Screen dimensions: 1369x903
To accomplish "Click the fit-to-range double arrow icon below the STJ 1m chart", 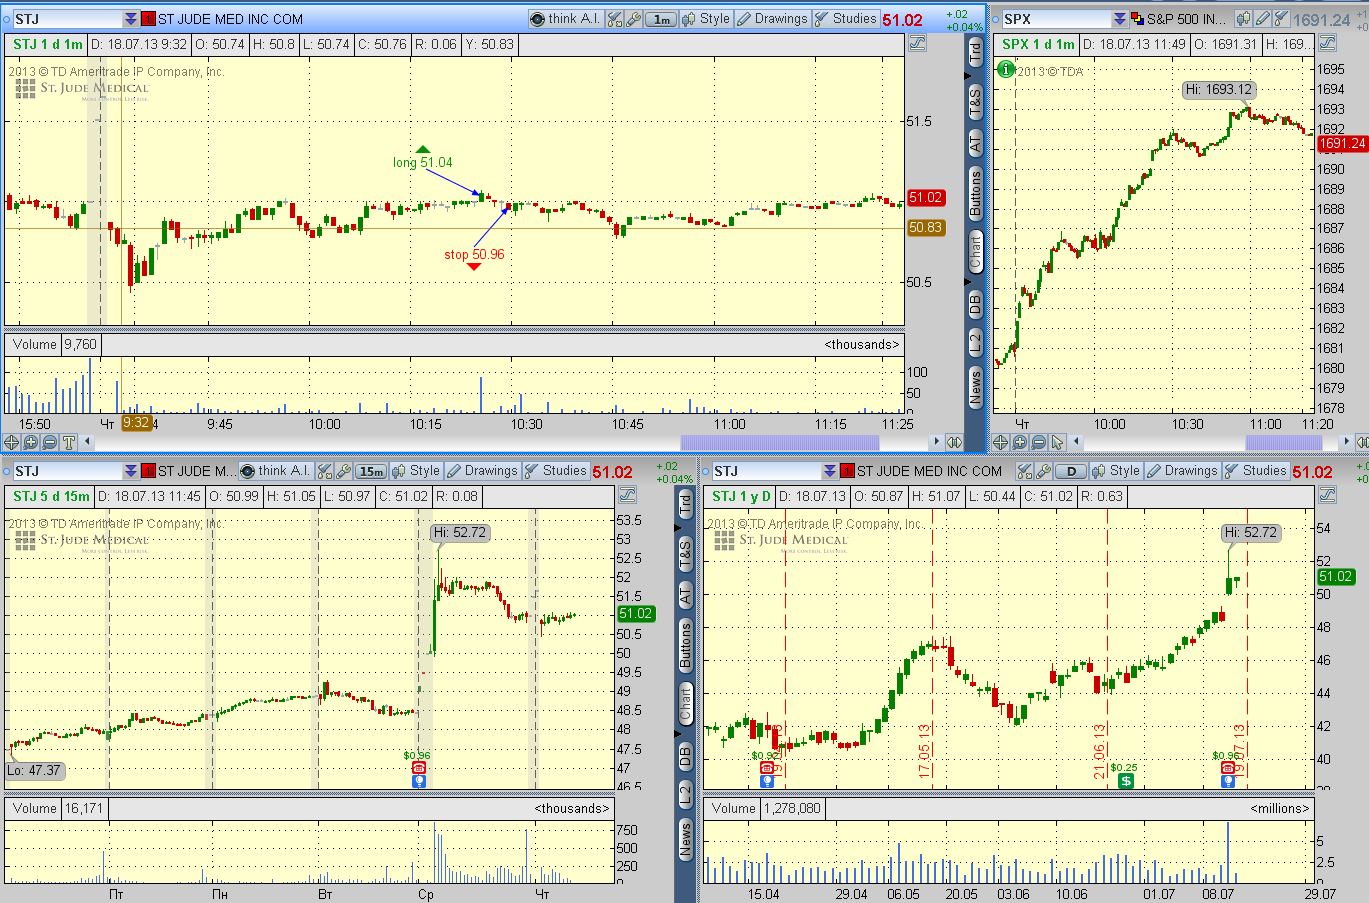I will coord(954,442).
